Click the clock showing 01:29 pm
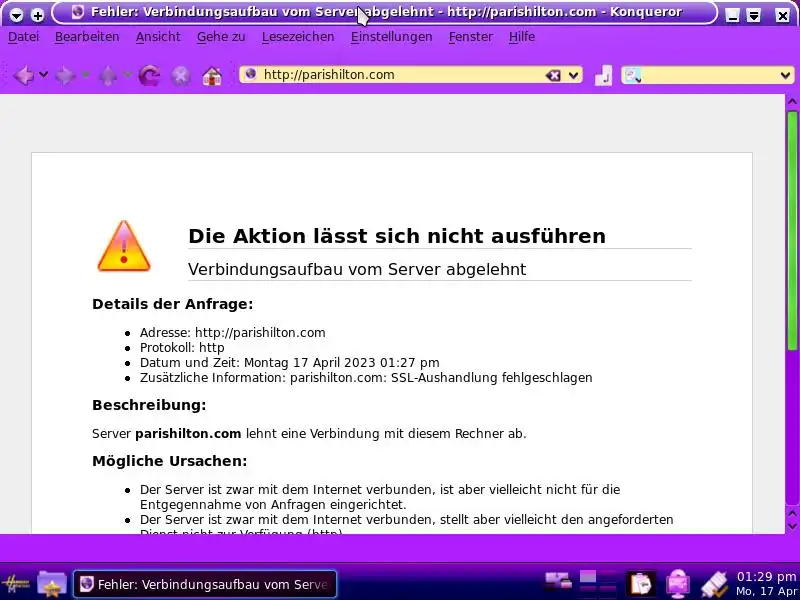 [766, 577]
